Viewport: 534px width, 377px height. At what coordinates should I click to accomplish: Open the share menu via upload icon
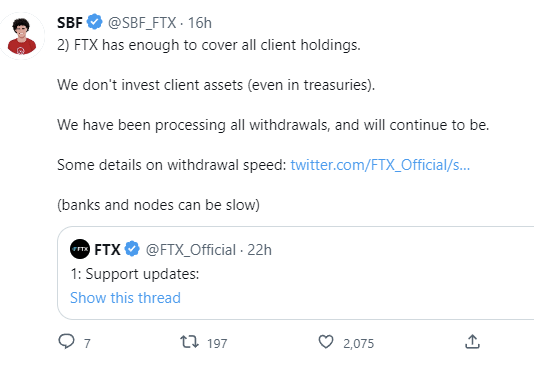pyautogui.click(x=472, y=342)
